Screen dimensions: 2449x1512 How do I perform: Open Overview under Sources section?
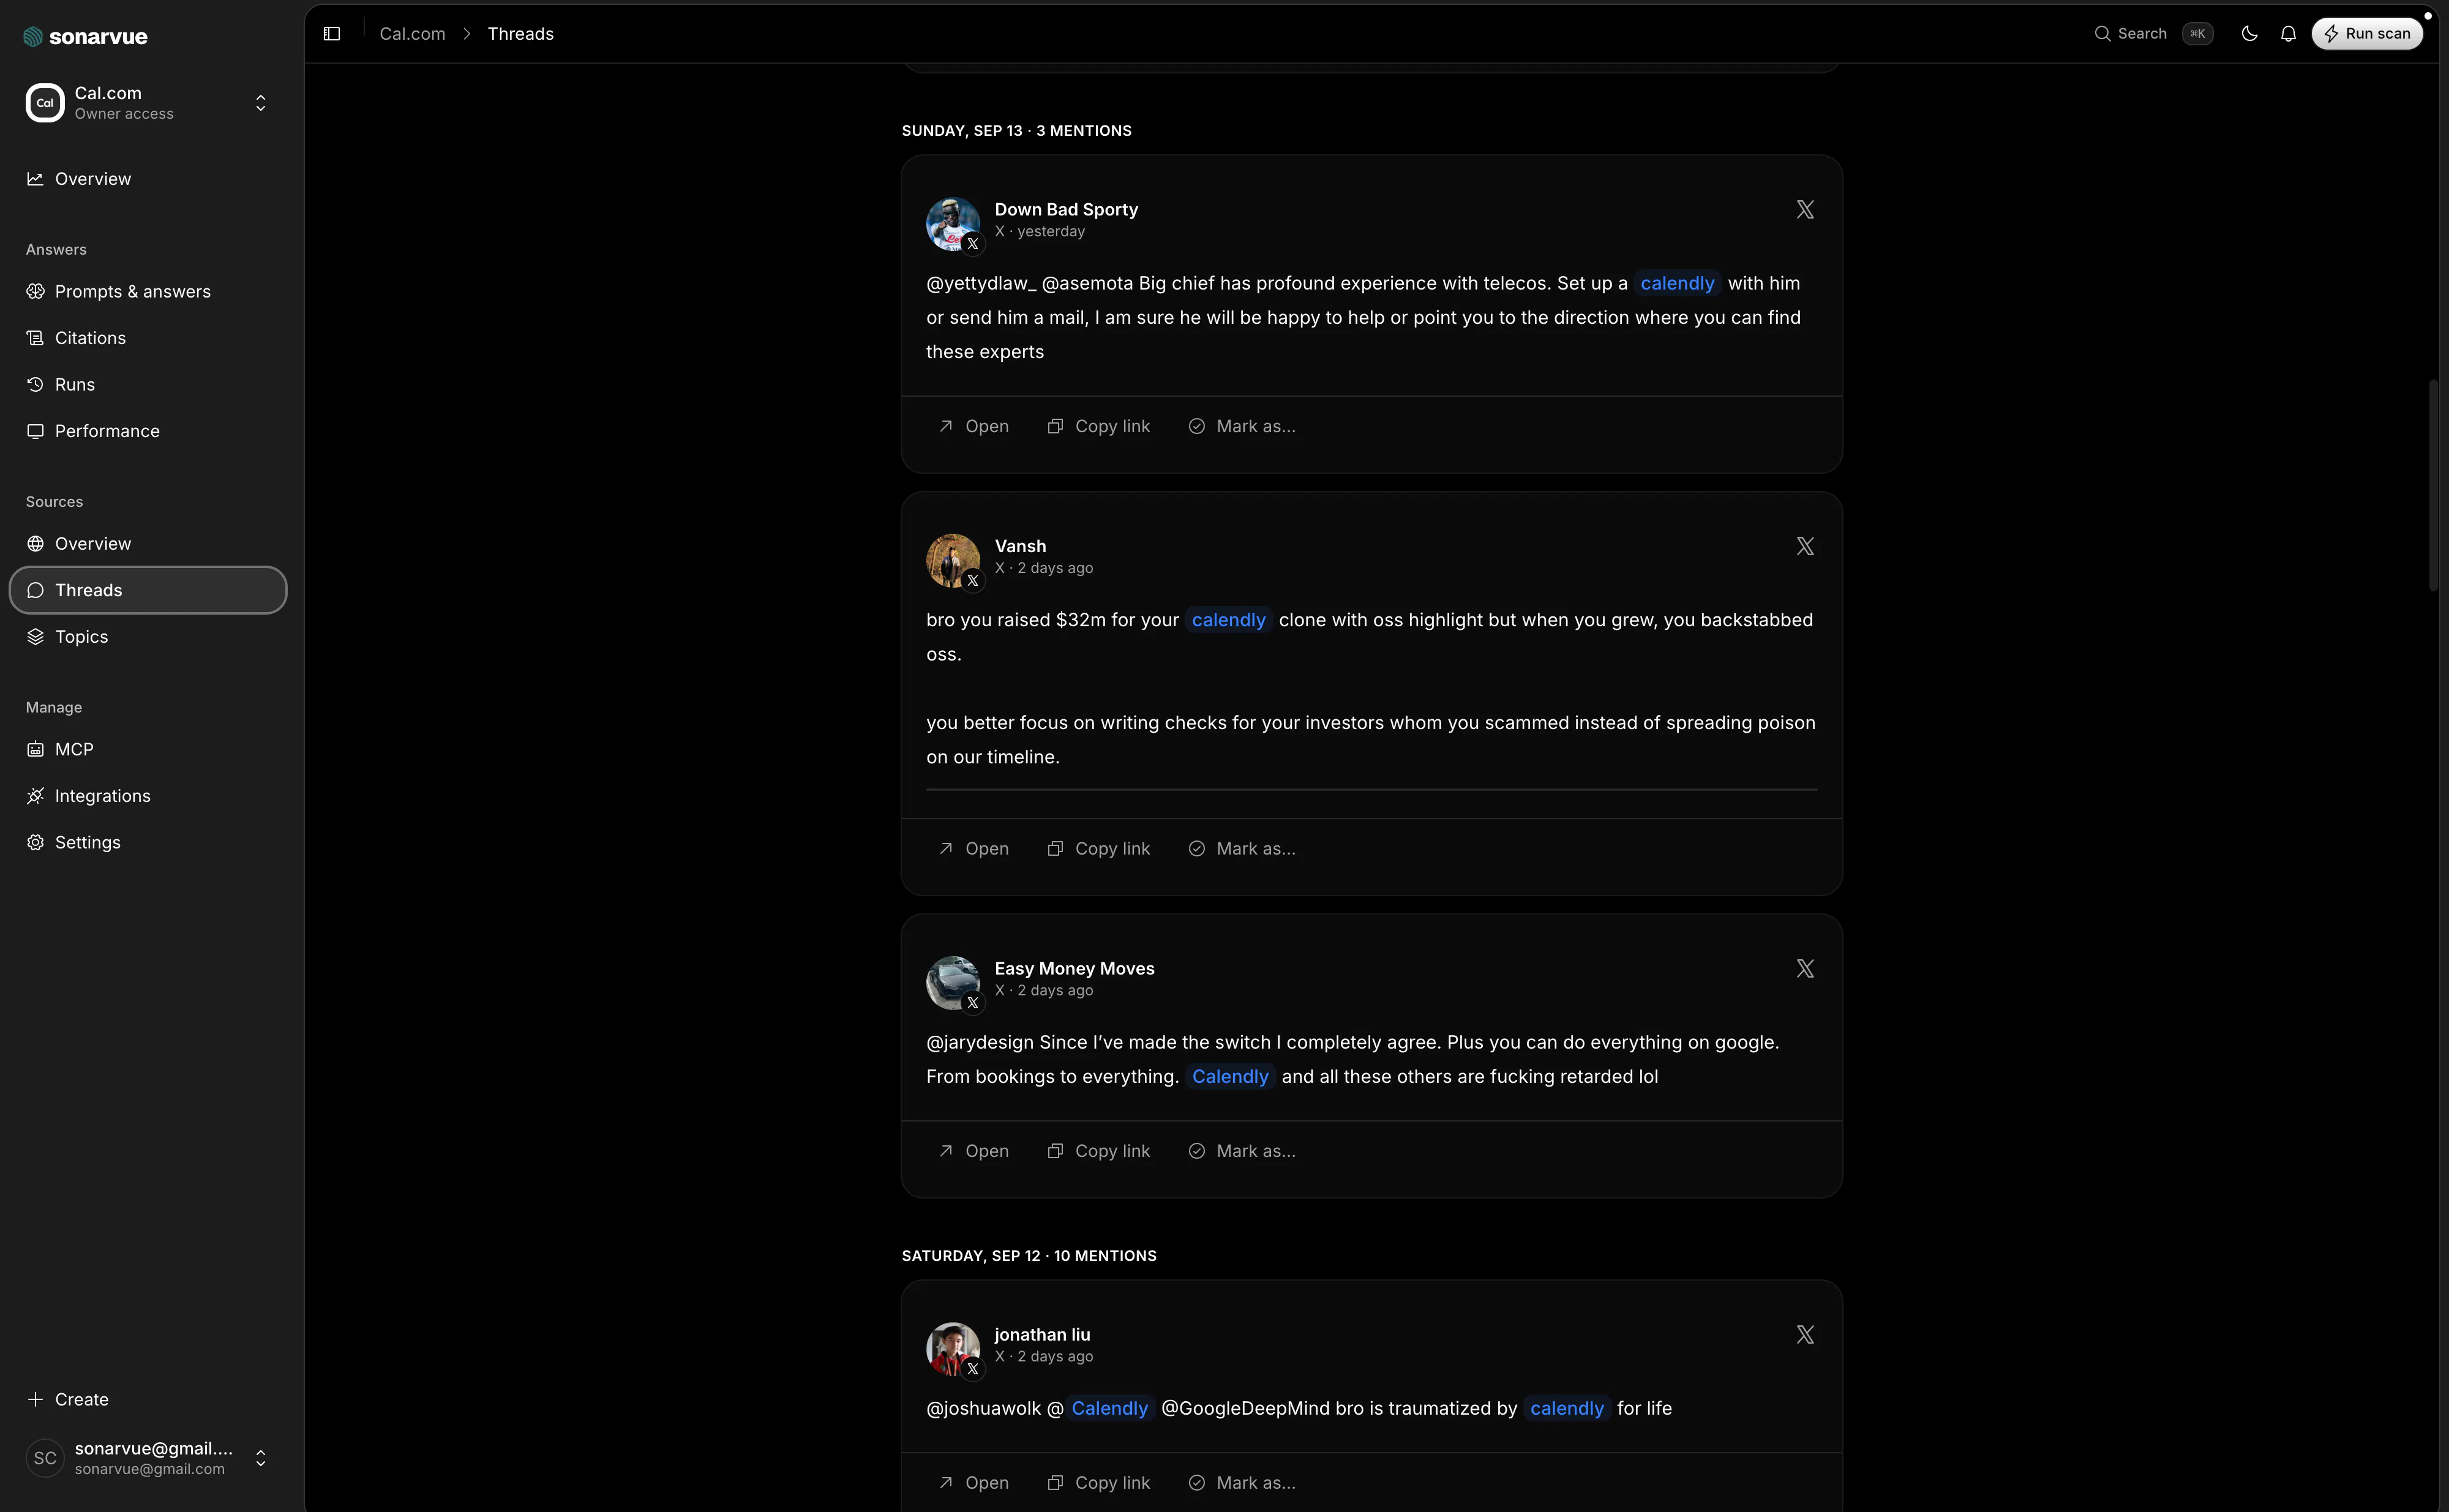coord(148,544)
